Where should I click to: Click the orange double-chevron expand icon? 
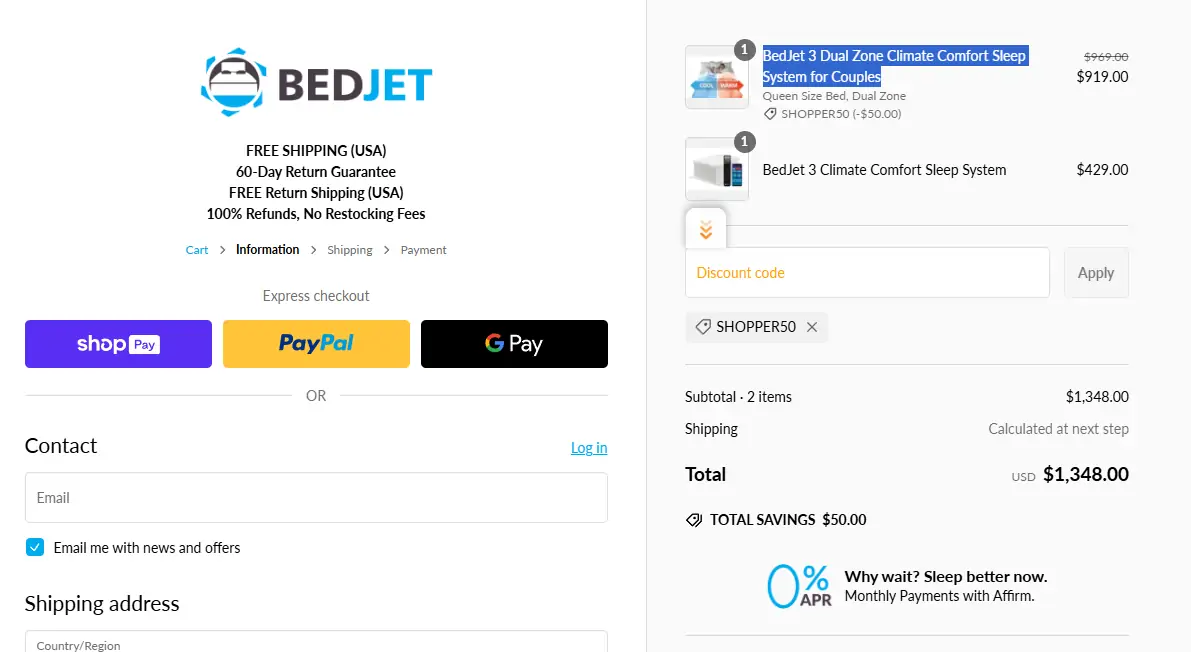(706, 230)
